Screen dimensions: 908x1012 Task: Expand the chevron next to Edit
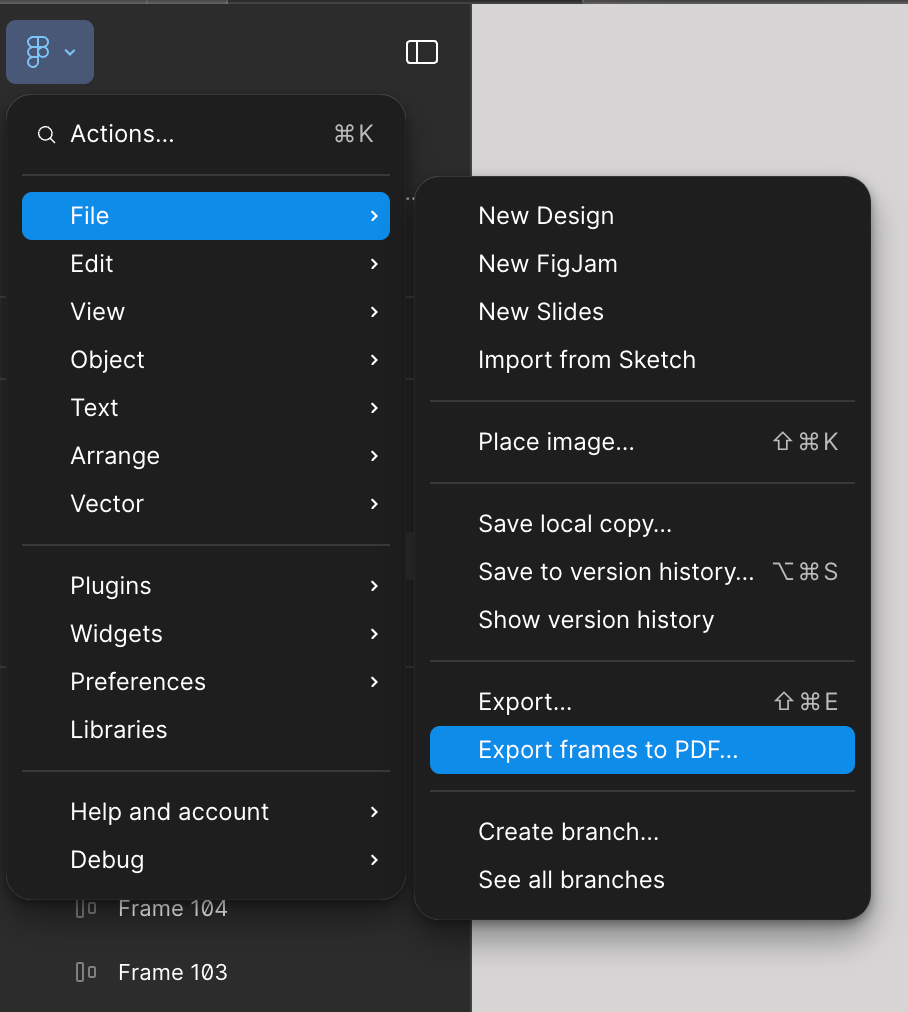[374, 264]
